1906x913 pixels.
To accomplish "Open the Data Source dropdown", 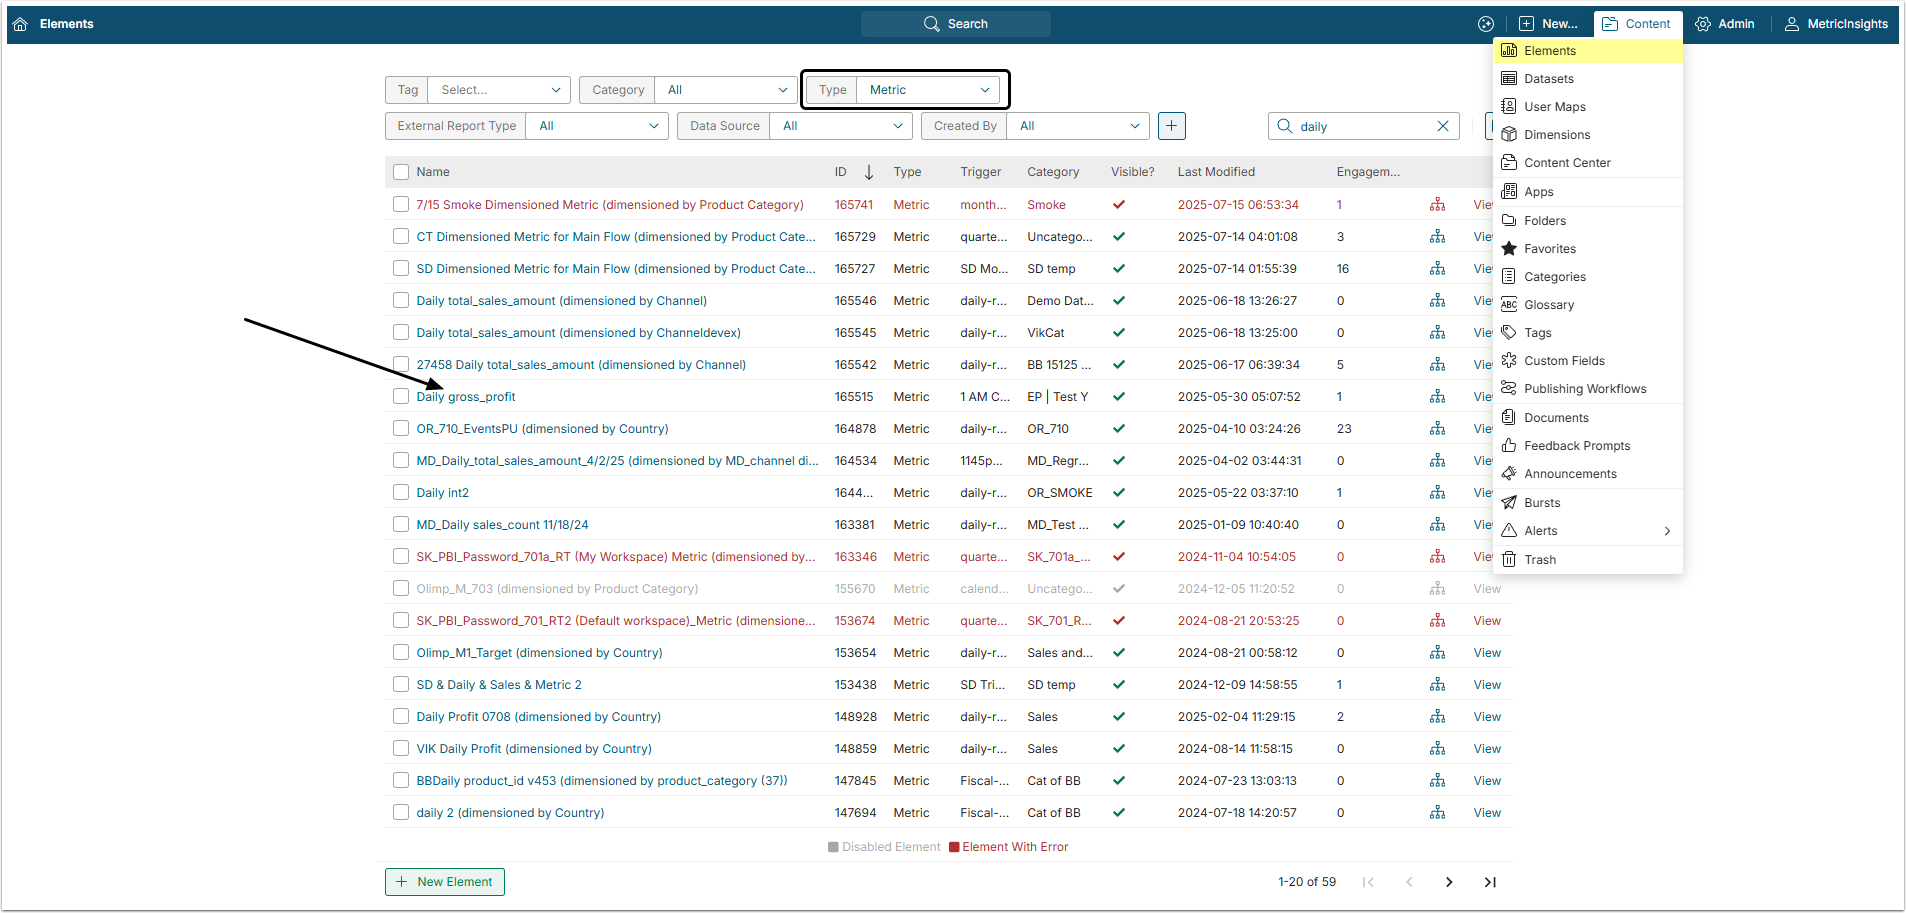I will 841,126.
